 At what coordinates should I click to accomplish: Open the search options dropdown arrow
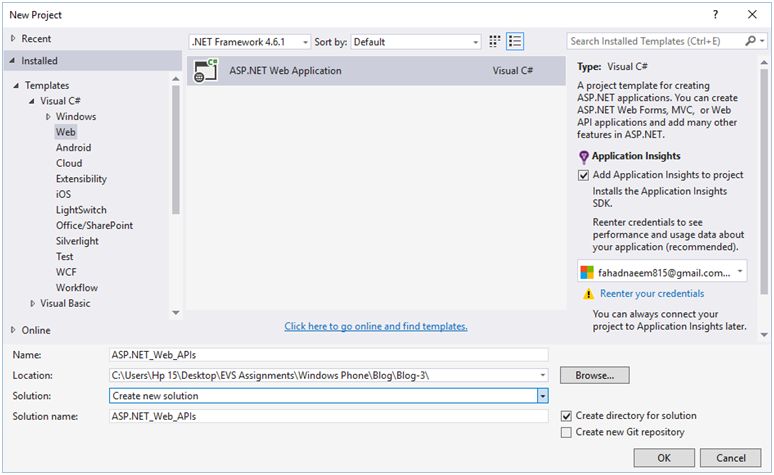pyautogui.click(x=762, y=41)
